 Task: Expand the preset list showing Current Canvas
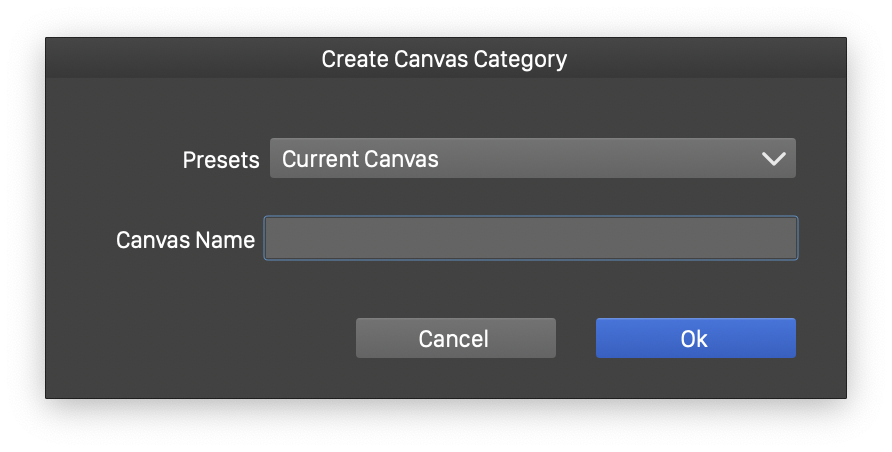click(532, 159)
